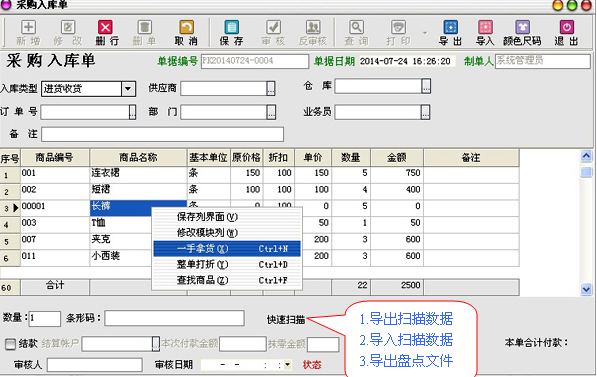Select the 连衣裙 product name cell

(138, 174)
